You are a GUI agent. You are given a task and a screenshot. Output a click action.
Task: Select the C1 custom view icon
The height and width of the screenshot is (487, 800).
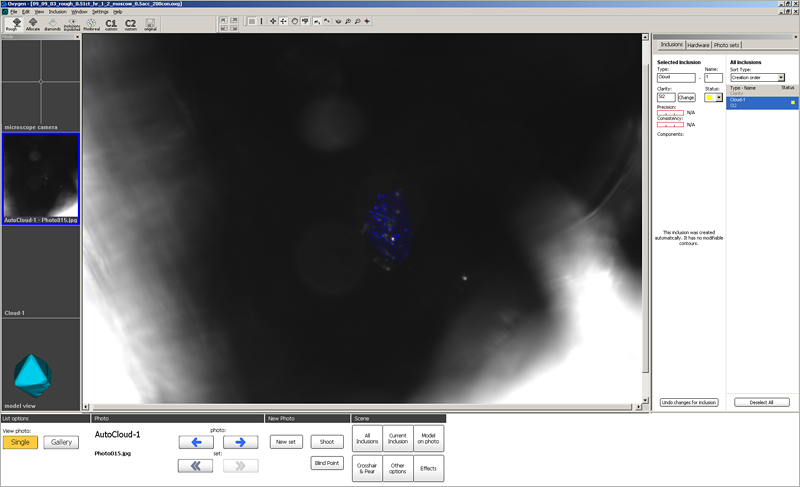[111, 24]
